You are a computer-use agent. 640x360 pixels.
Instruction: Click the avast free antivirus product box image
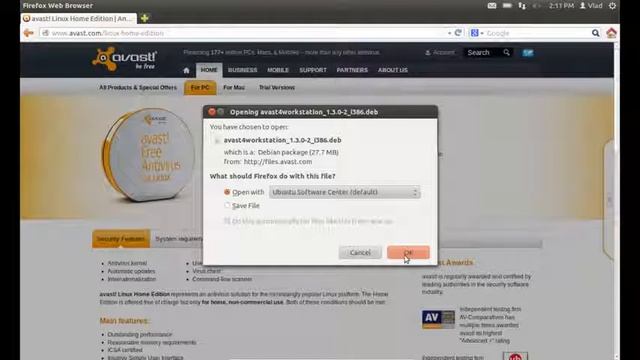pos(148,155)
